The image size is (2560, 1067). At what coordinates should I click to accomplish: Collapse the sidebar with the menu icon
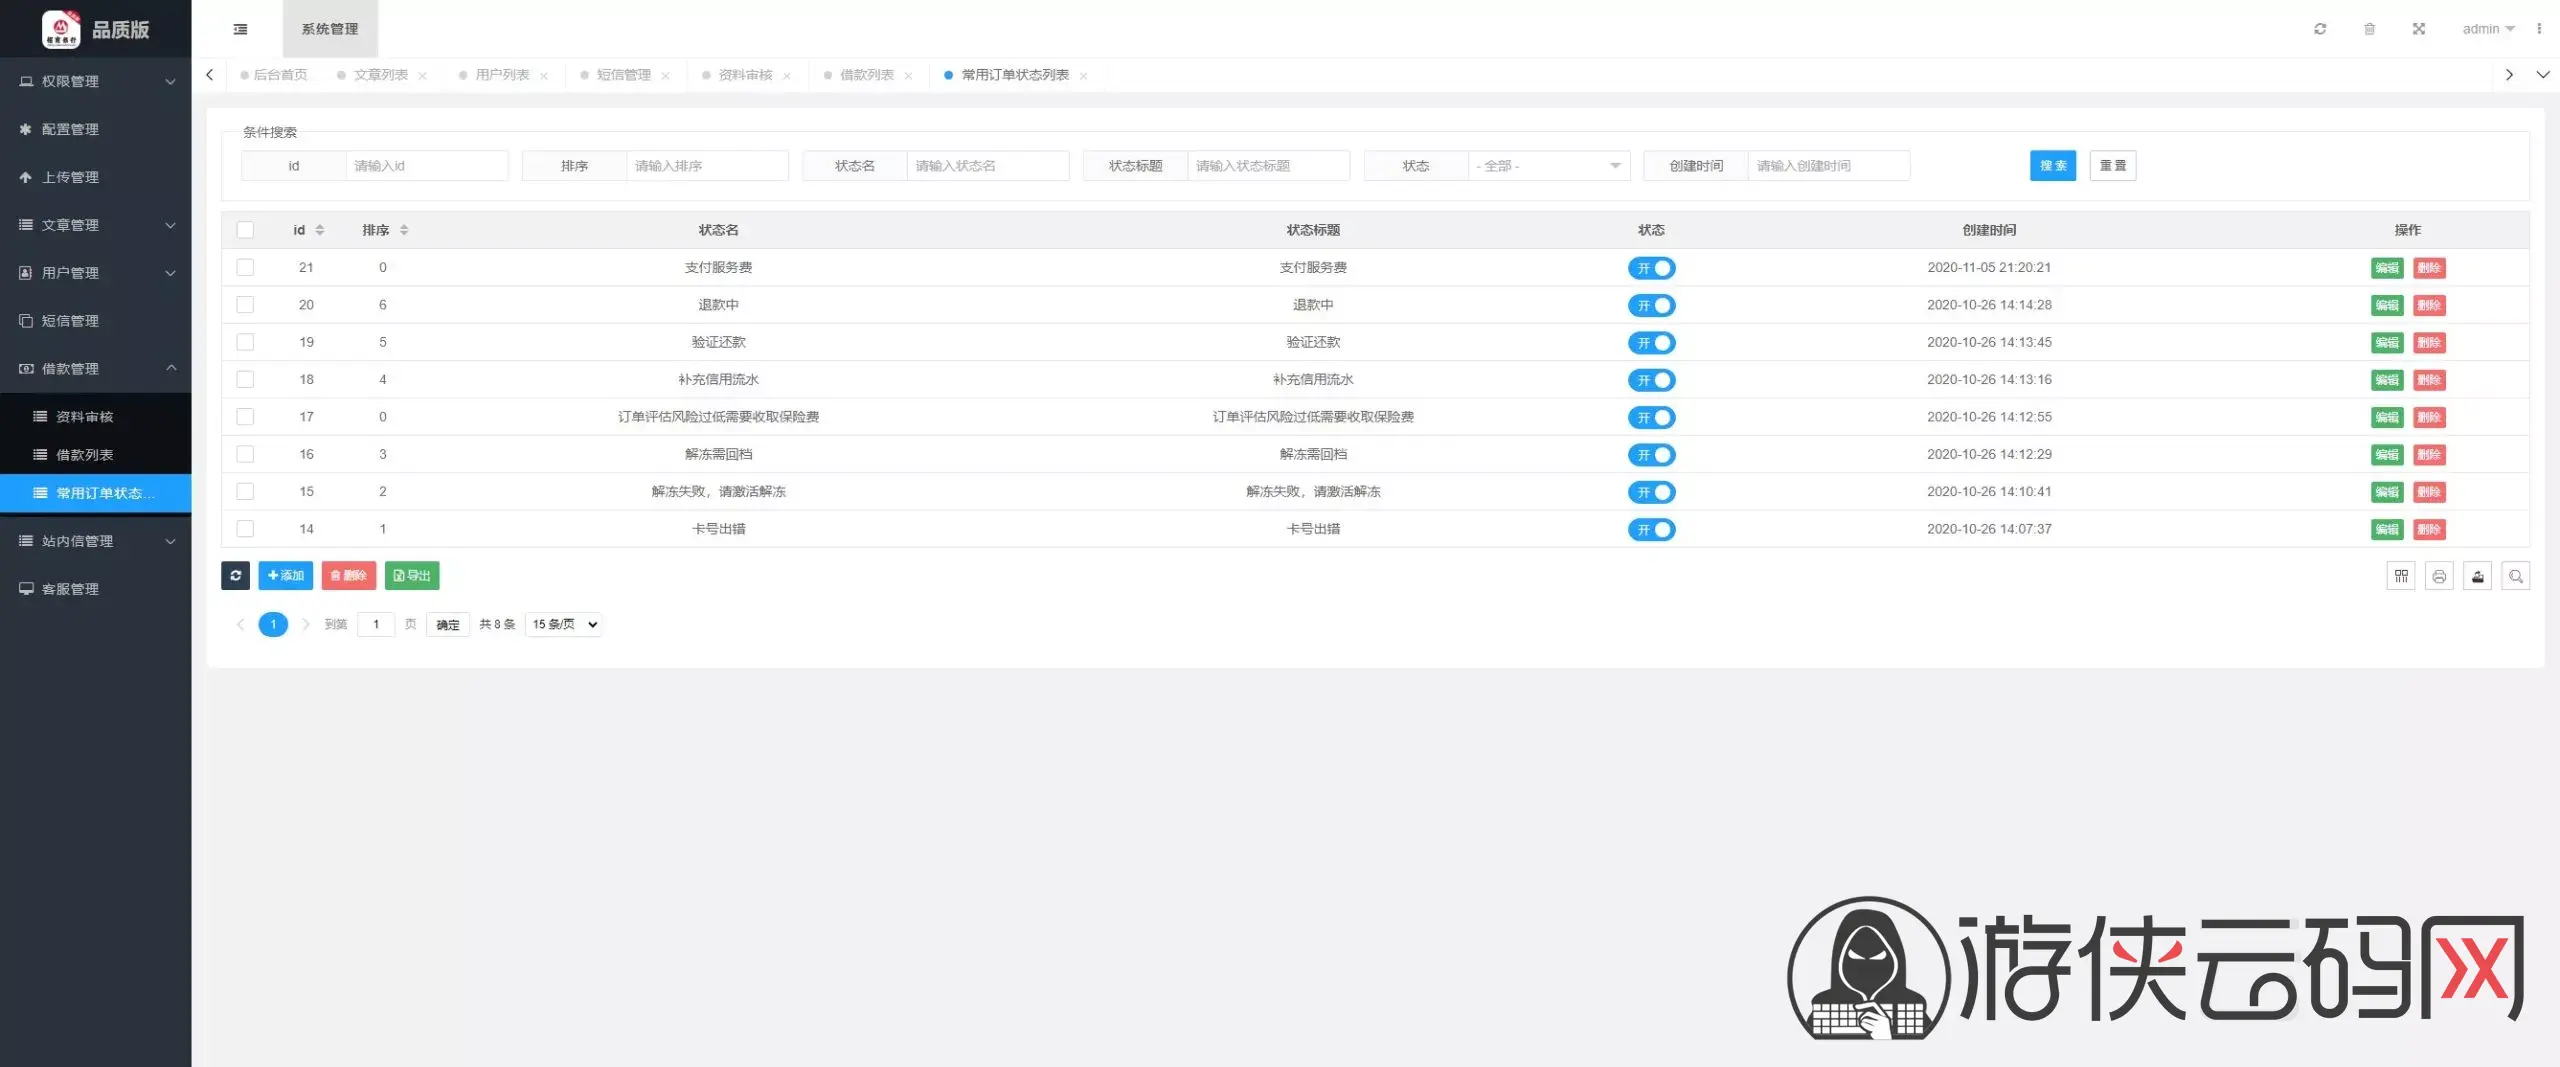240,29
